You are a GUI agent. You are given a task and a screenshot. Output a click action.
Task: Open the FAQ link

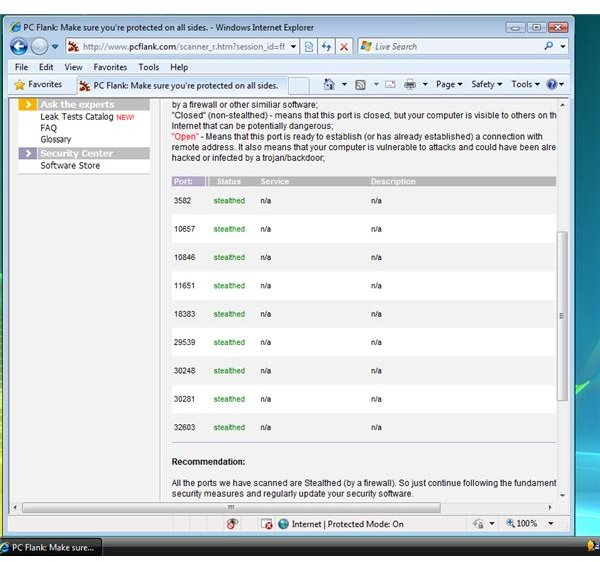click(x=49, y=128)
